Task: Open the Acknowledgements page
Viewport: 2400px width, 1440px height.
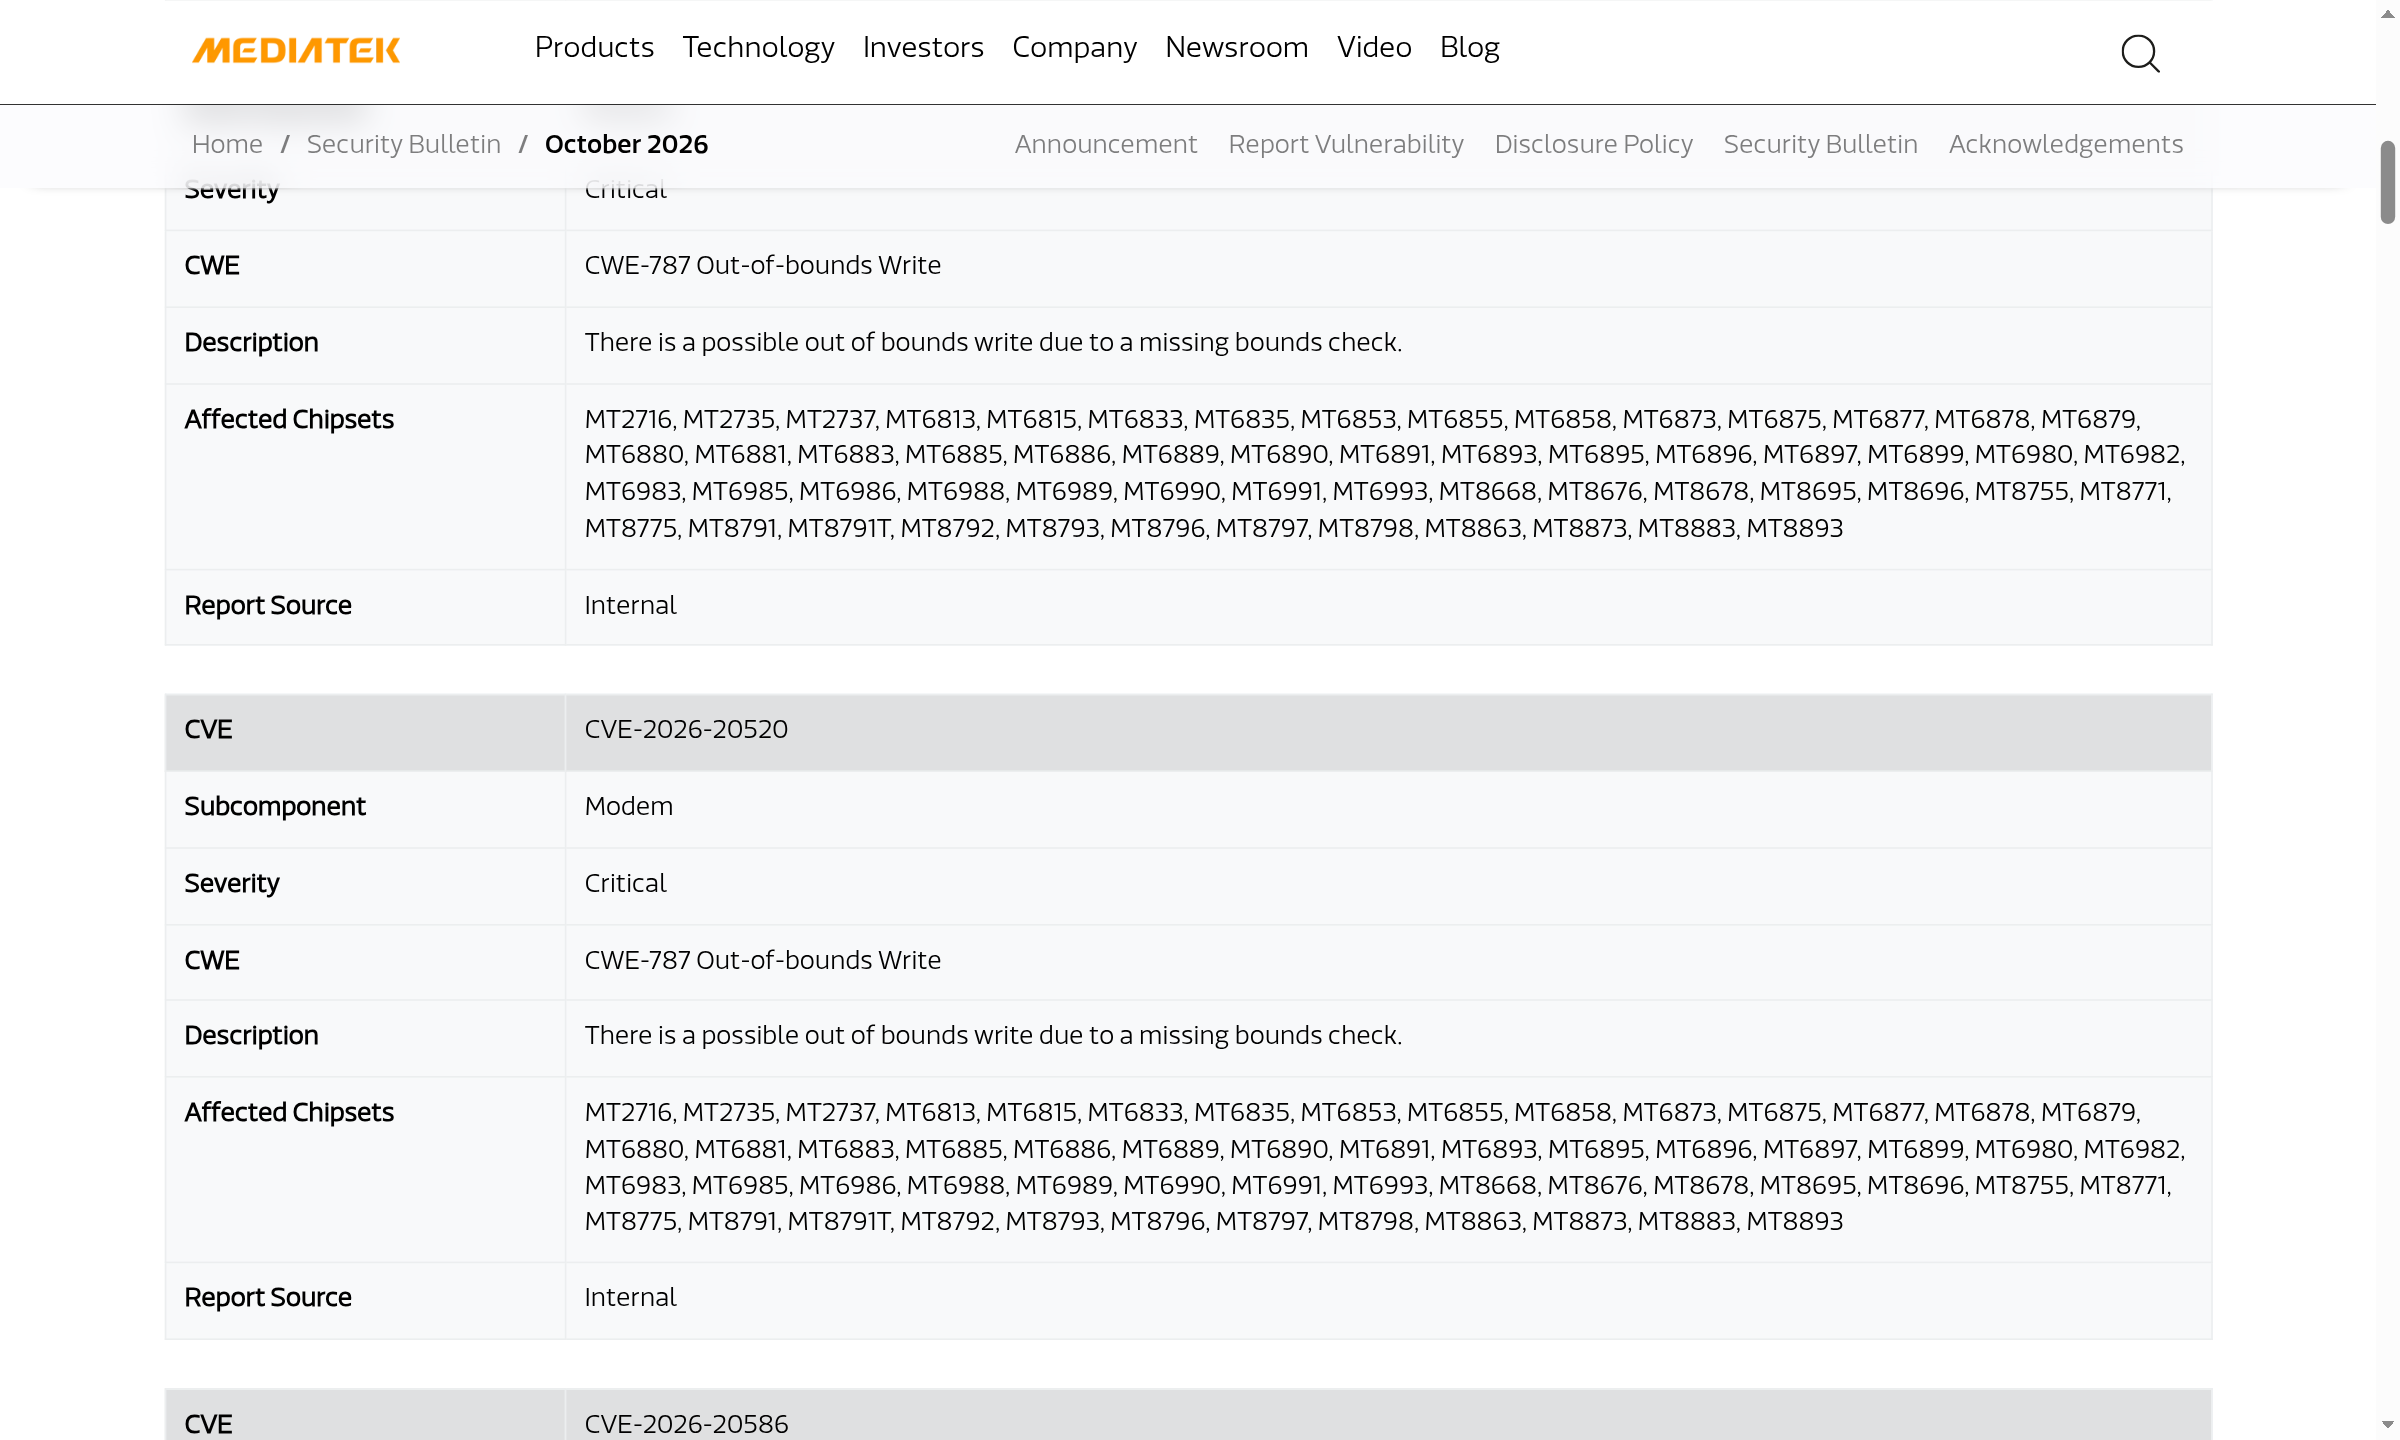Action: [x=2065, y=144]
